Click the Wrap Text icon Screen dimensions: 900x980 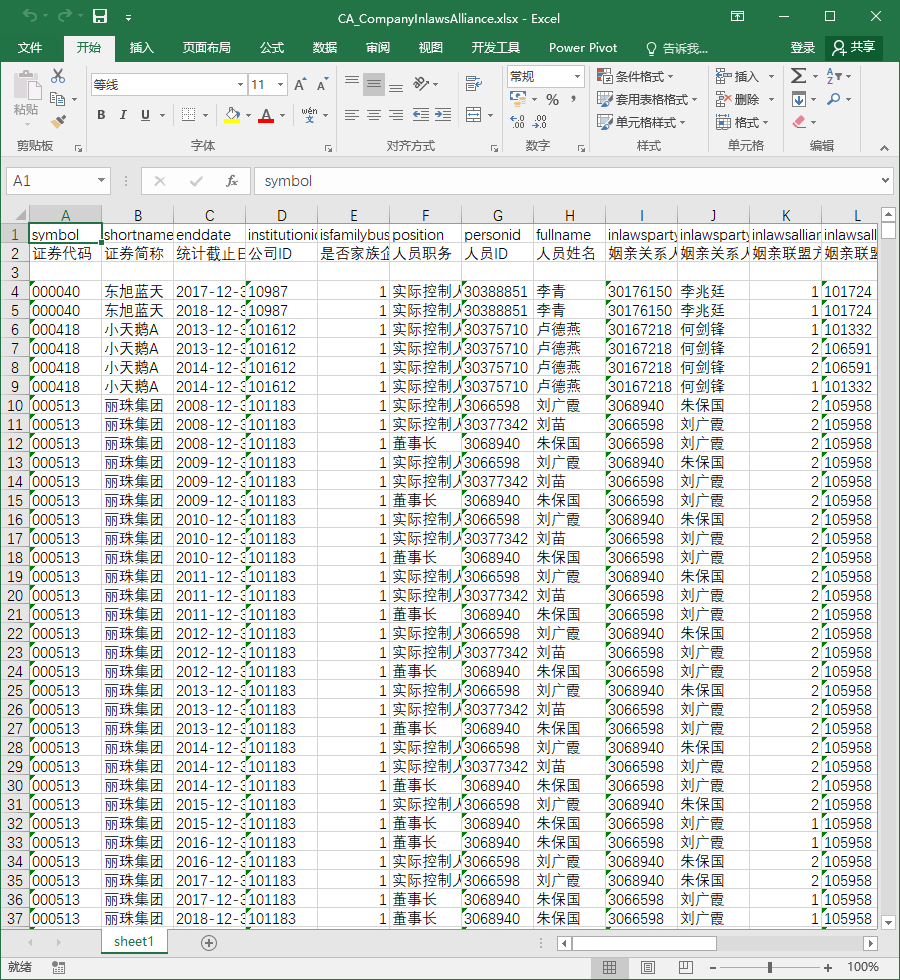coord(474,84)
